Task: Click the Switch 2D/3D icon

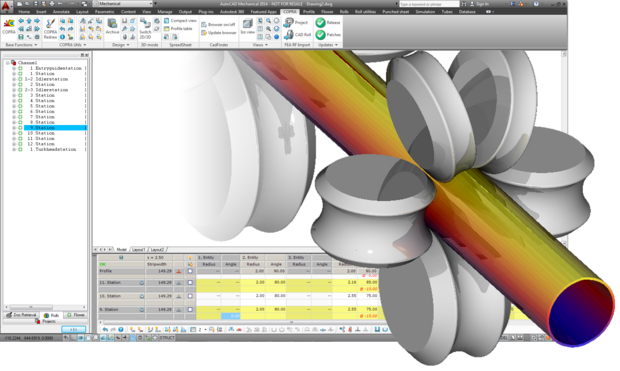Action: (145, 24)
